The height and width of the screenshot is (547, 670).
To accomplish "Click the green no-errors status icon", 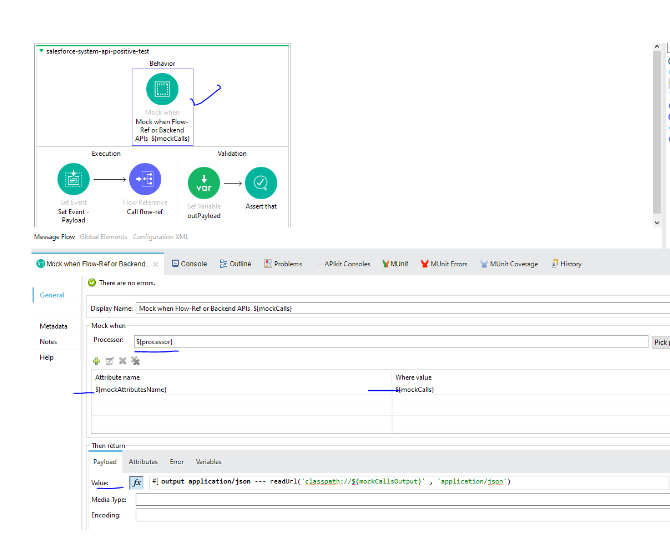I will pyautogui.click(x=91, y=282).
